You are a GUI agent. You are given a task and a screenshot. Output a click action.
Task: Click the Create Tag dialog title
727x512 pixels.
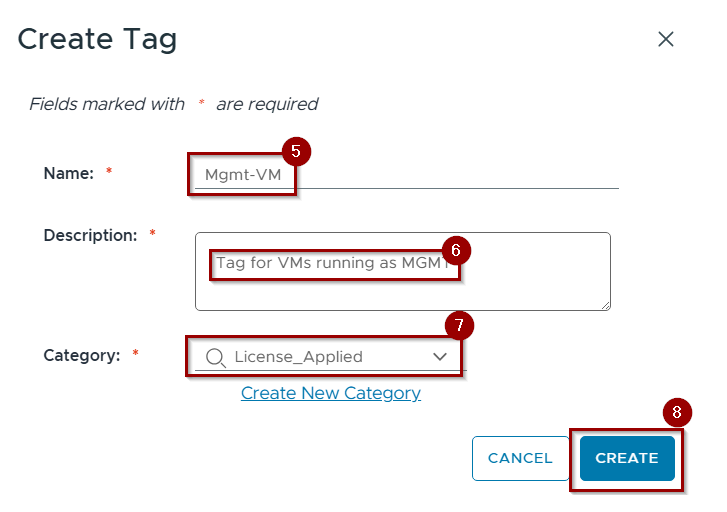97,39
